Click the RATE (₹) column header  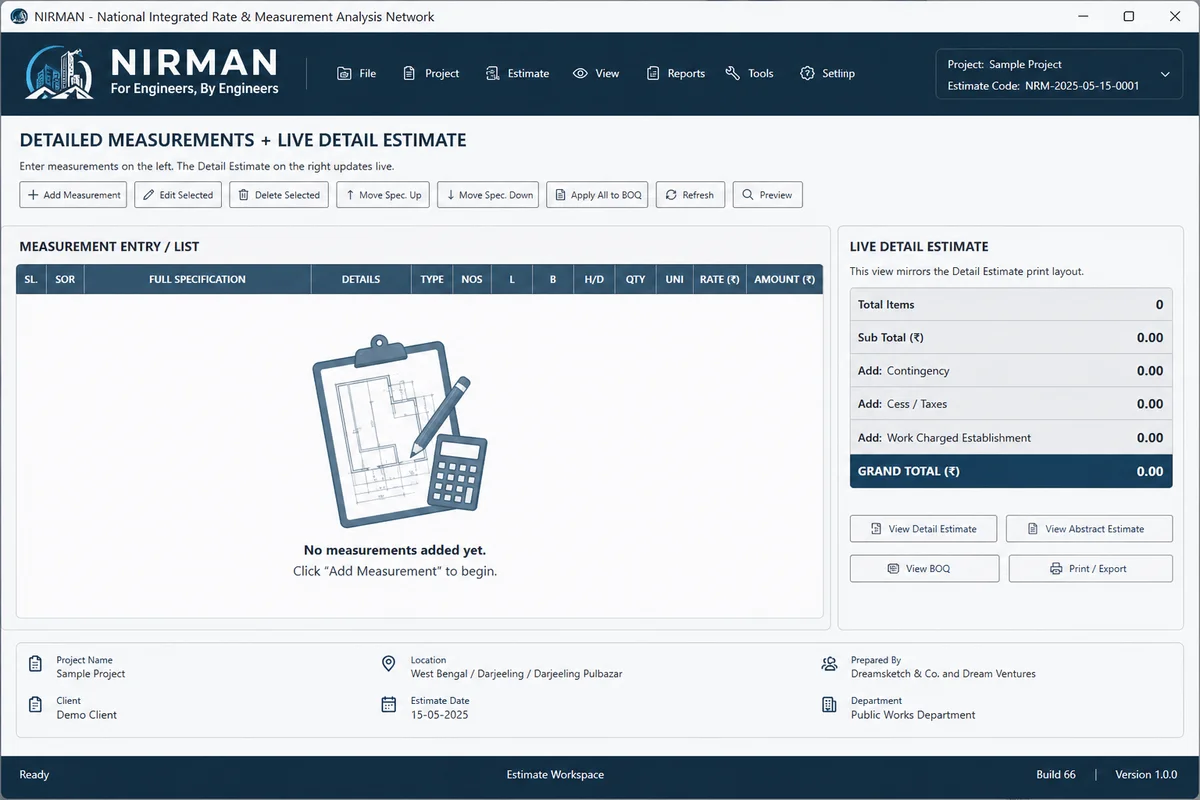tap(720, 279)
